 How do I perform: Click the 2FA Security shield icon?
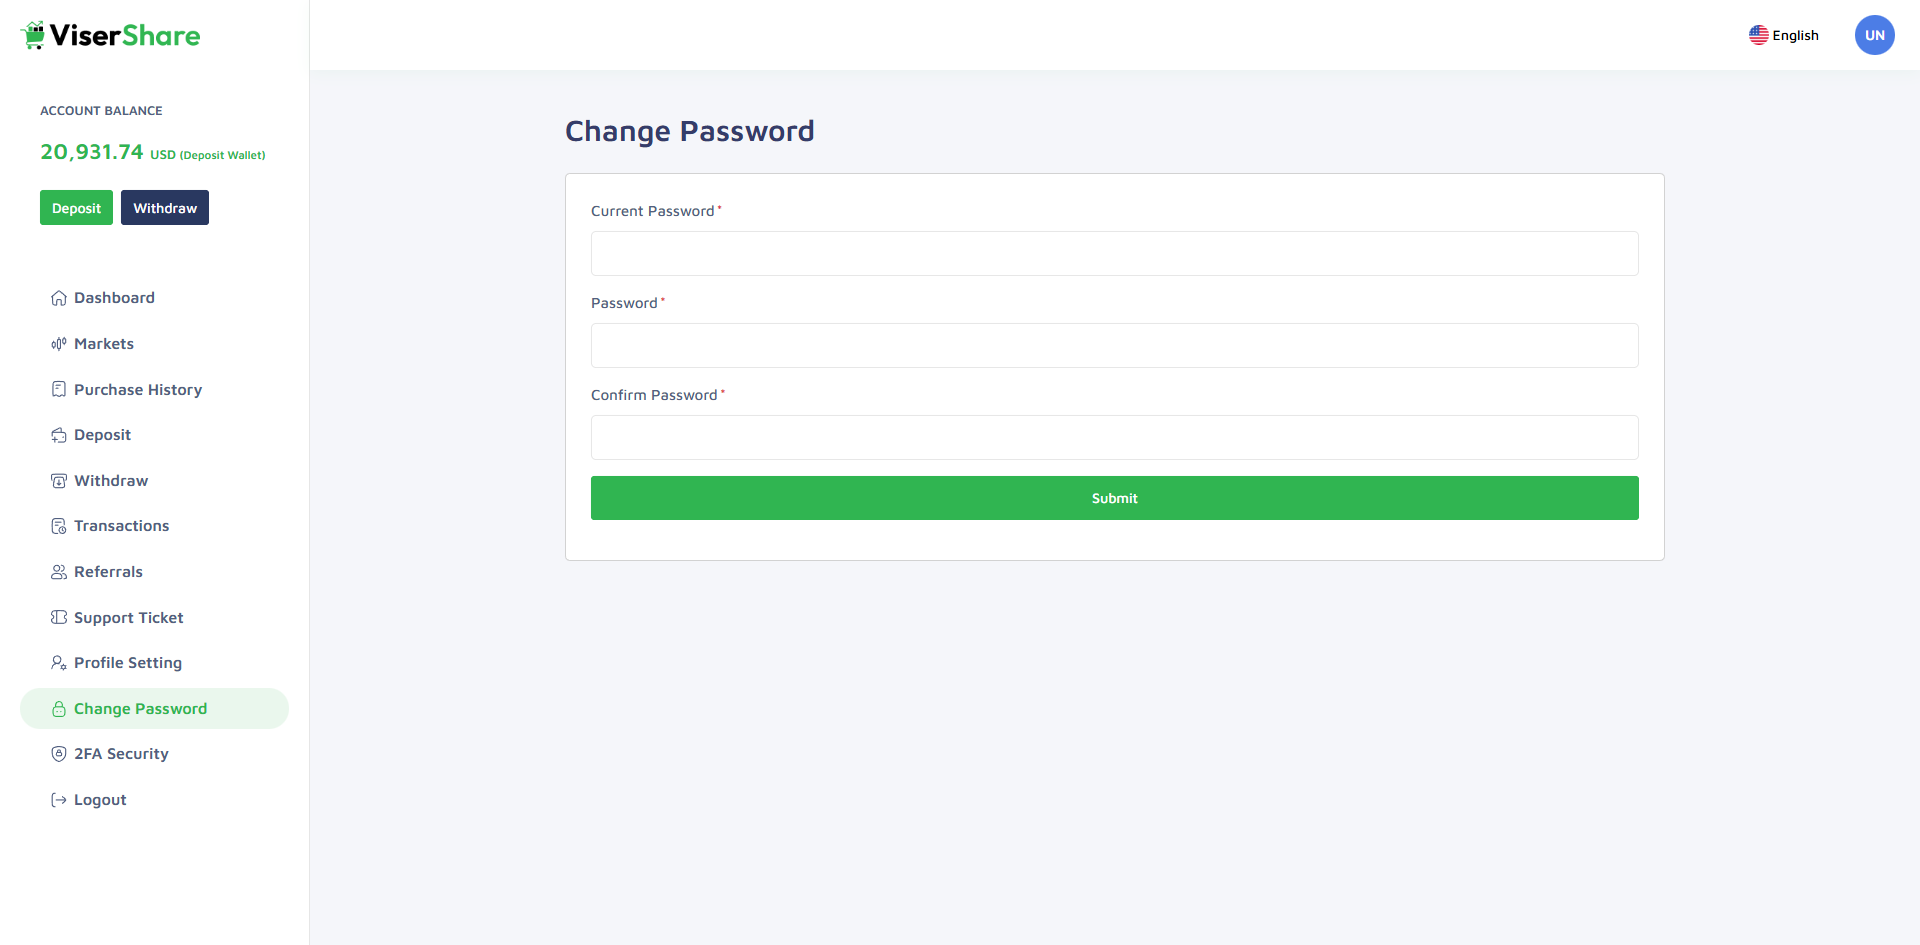[59, 754]
